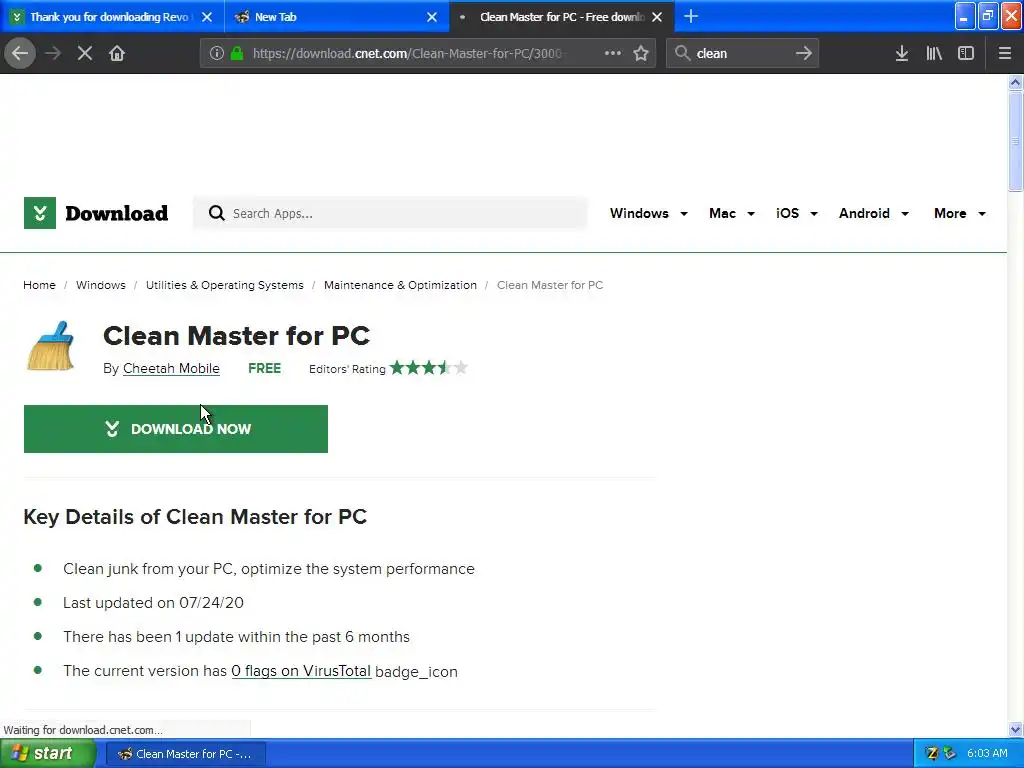The height and width of the screenshot is (768, 1024).
Task: Switch to the 'Thank you for downloading Revo' tab
Action: [x=112, y=17]
